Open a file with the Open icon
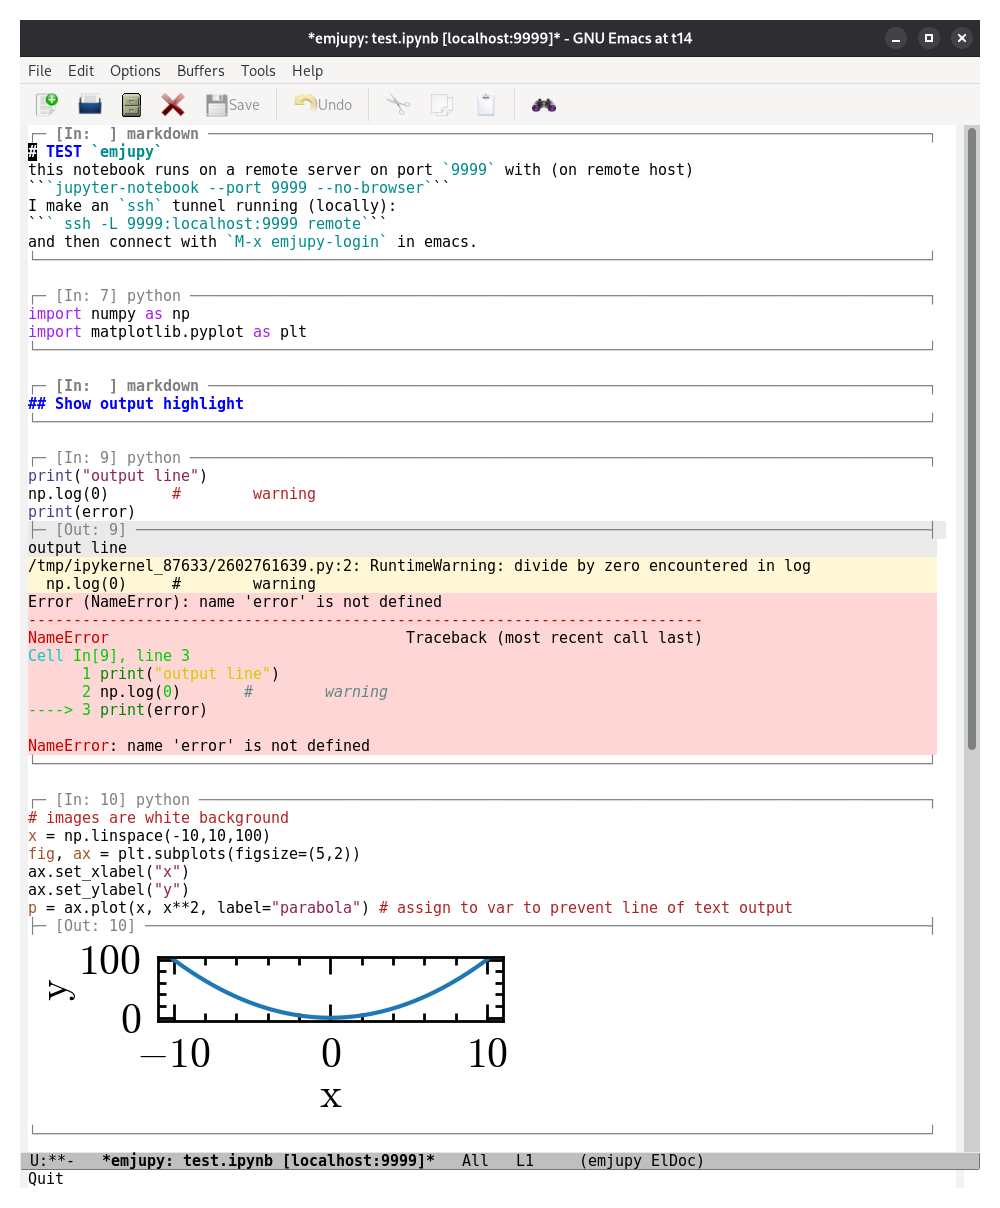The height and width of the screenshot is (1208, 1000). (90, 104)
